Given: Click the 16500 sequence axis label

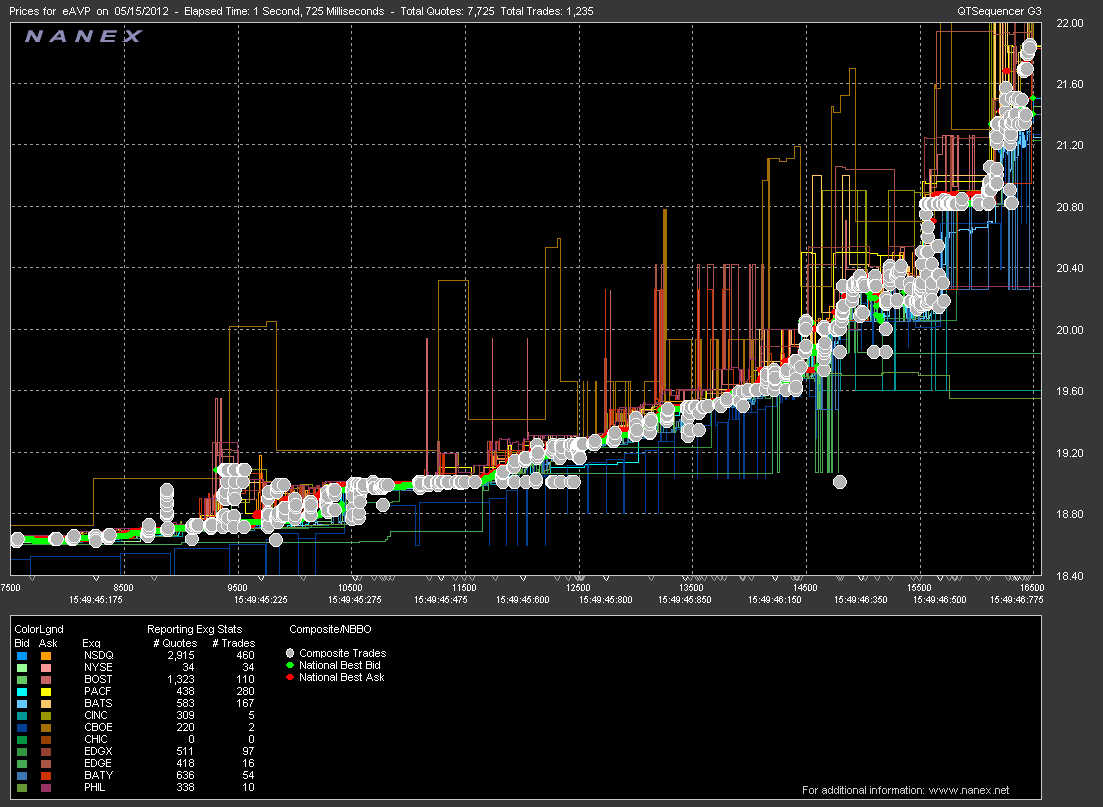Looking at the screenshot, I should (x=1031, y=587).
